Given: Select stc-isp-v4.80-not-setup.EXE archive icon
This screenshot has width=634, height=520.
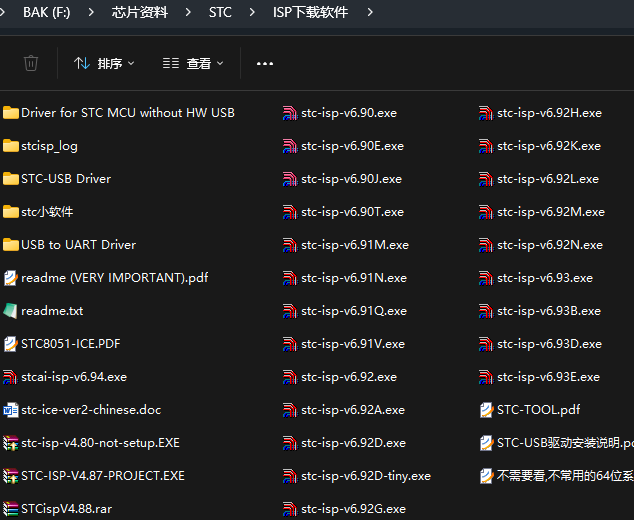Looking at the screenshot, I should [x=11, y=443].
